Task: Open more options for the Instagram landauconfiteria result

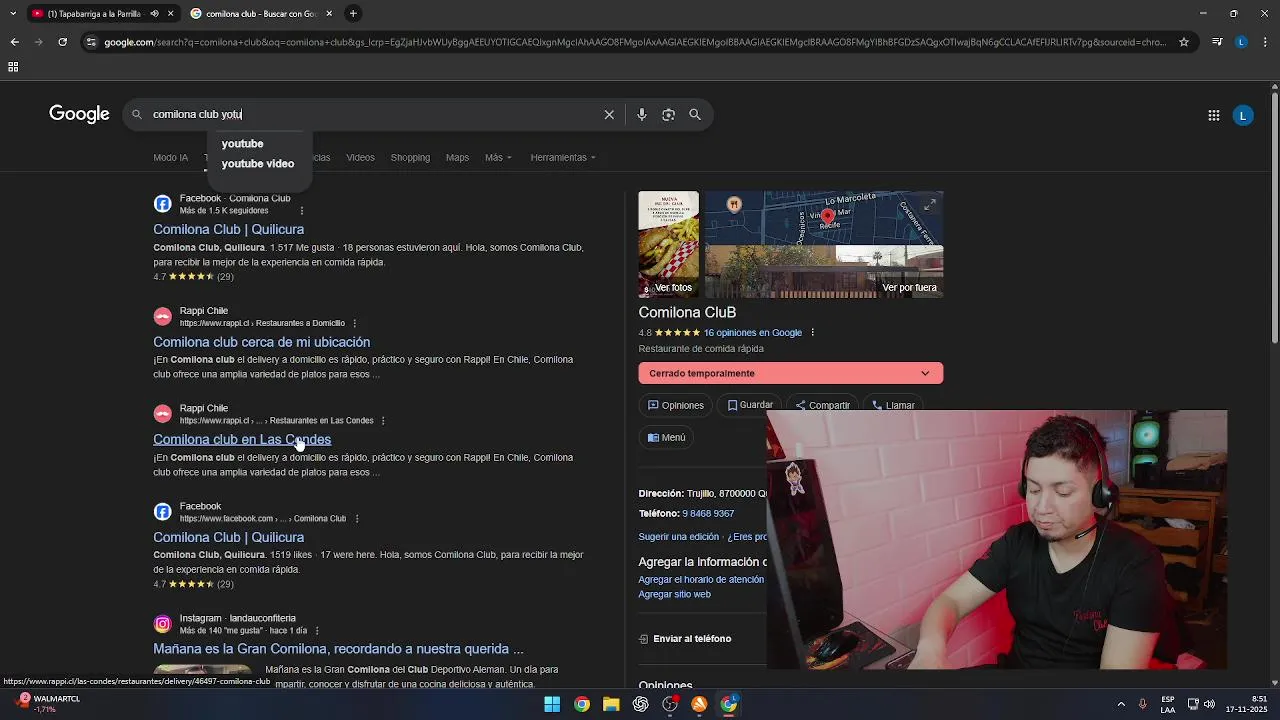Action: point(317,631)
